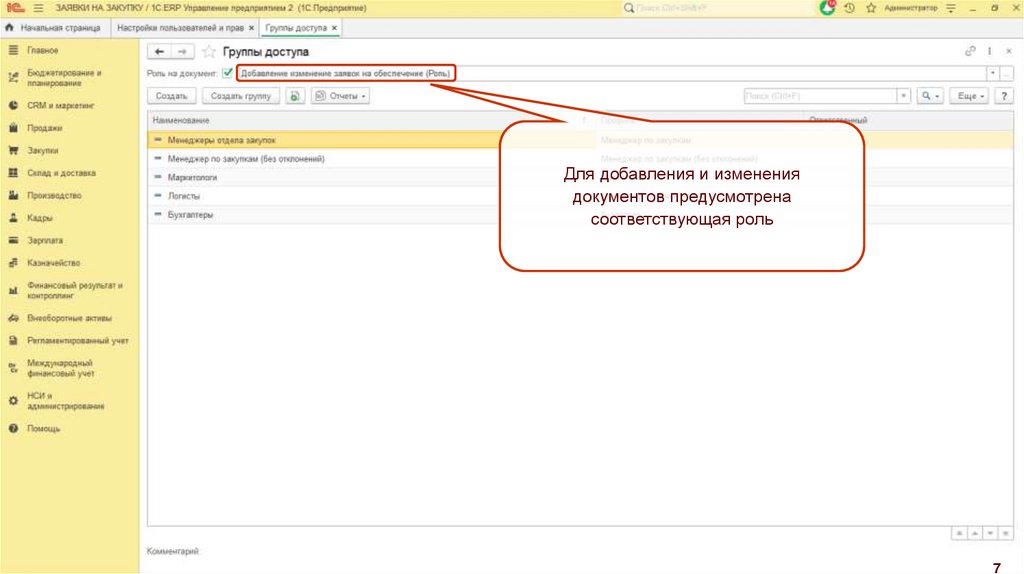Image resolution: width=1024 pixels, height=574 pixels.
Task: Open the history clock icon
Action: tap(850, 8)
